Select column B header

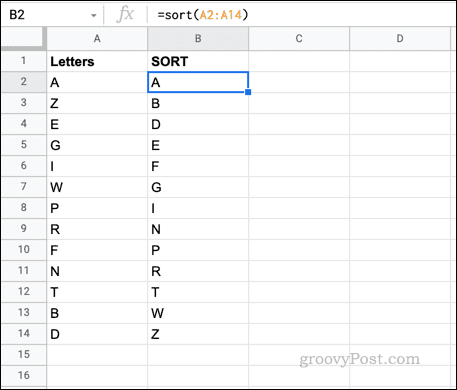pos(198,39)
